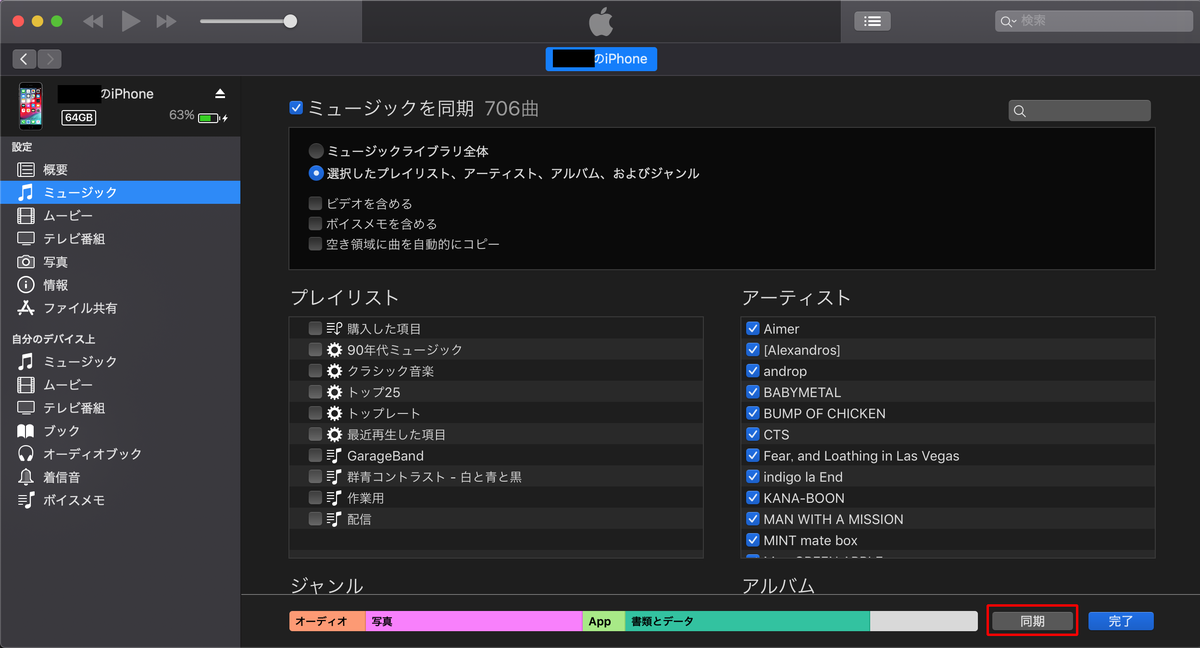
Task: Open the search filter dropdown
Action: (1012, 21)
